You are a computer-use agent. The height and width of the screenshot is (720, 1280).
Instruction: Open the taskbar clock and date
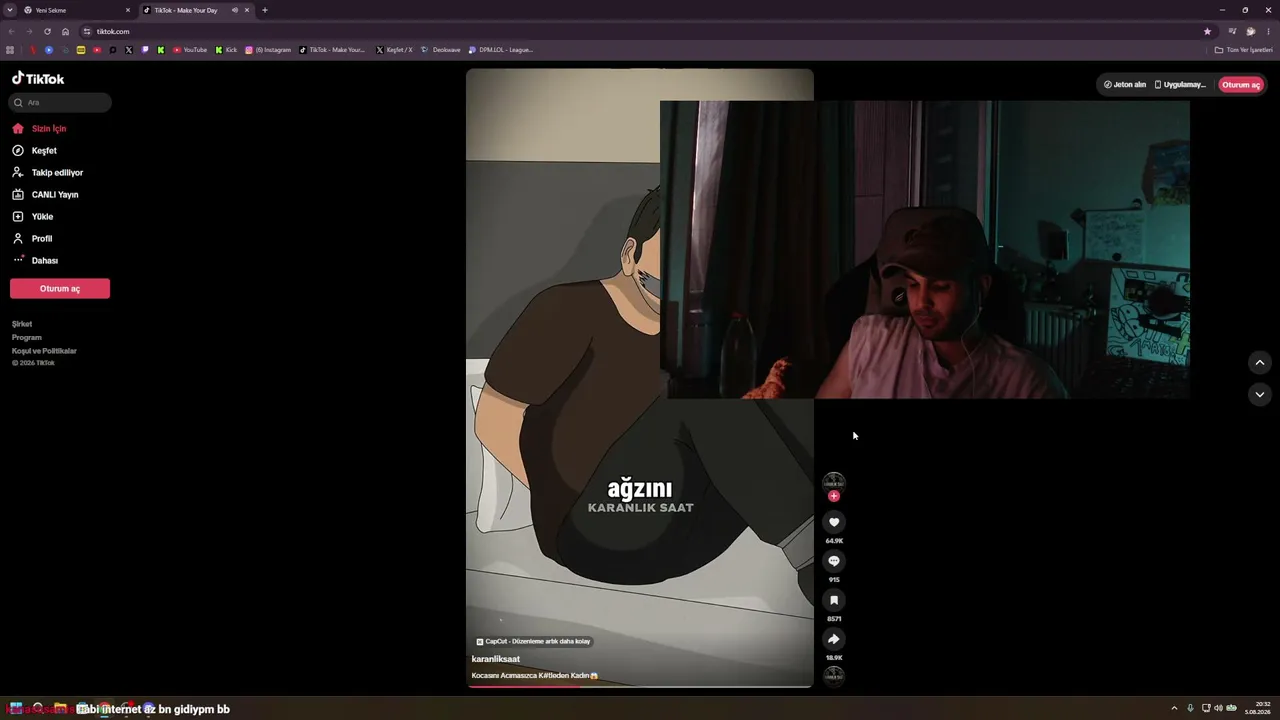tap(1256, 708)
